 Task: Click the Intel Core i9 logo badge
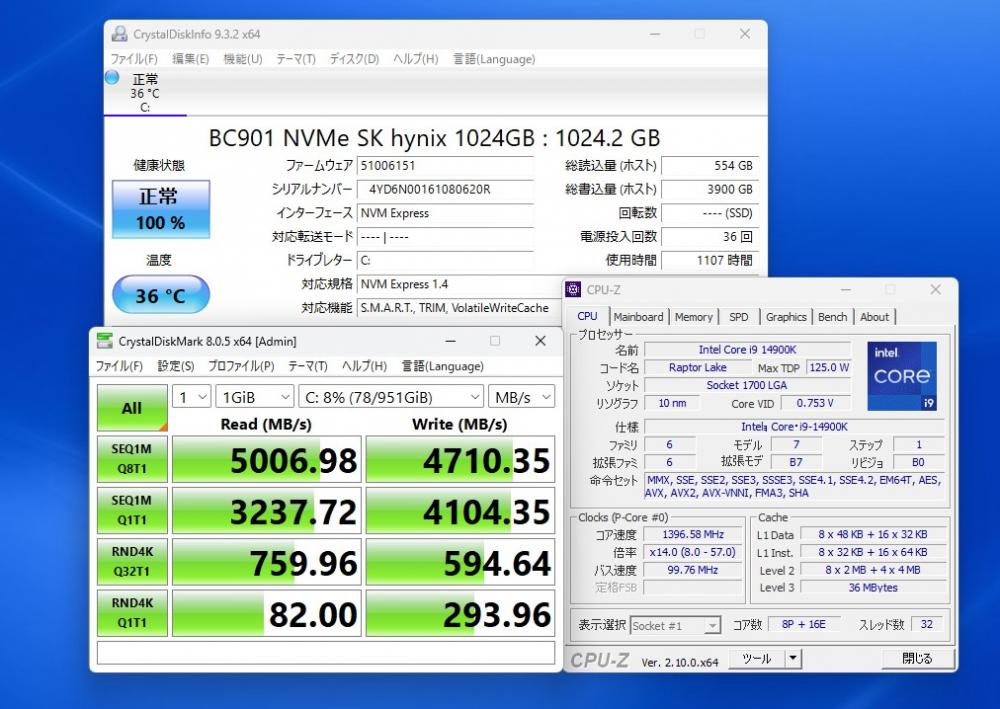coord(902,376)
